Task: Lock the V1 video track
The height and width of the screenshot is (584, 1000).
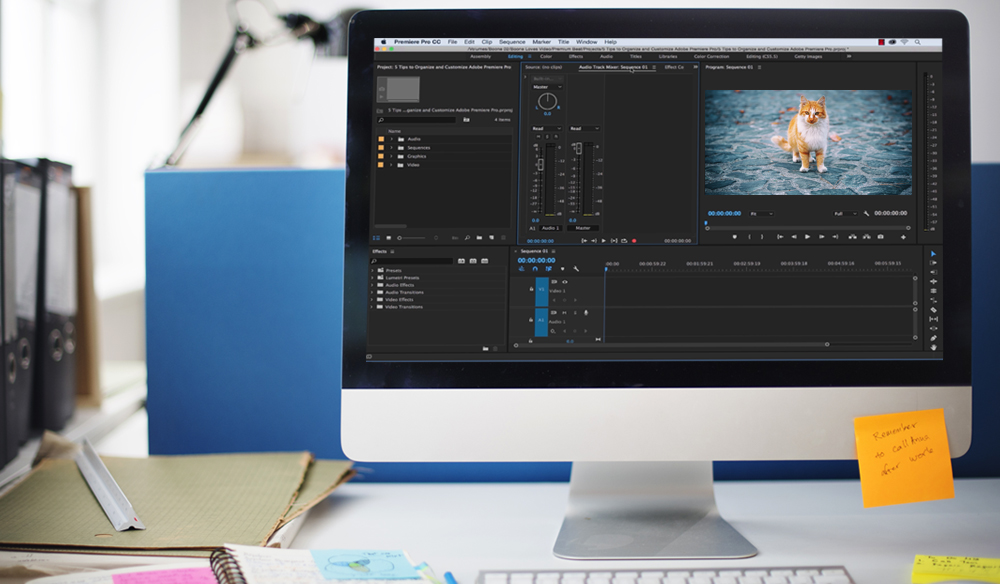Action: 531,289
